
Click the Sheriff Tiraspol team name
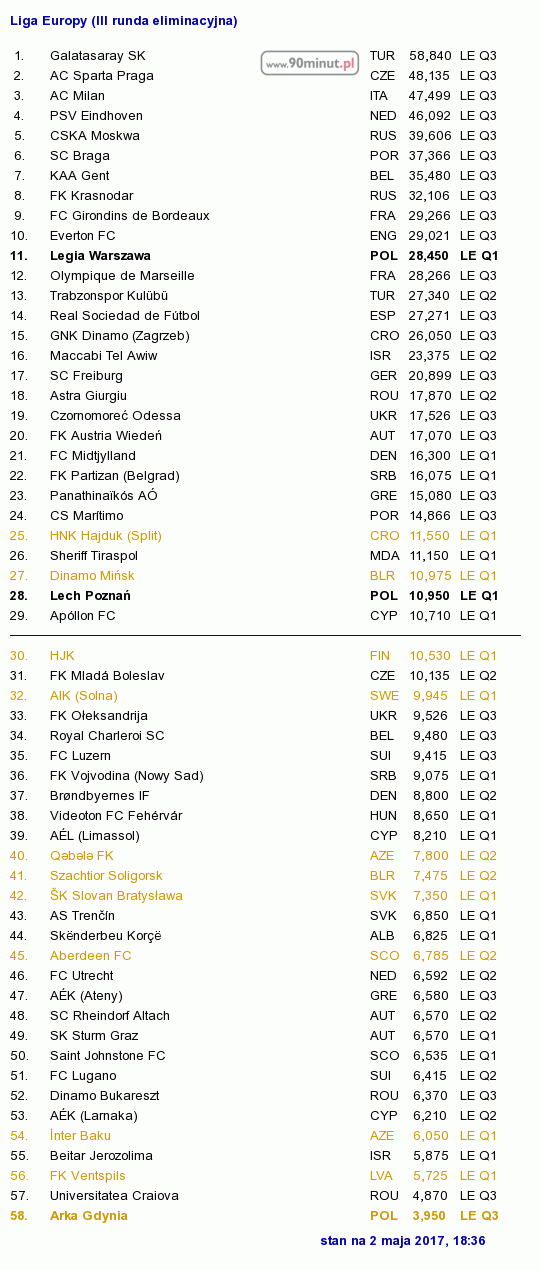point(94,556)
